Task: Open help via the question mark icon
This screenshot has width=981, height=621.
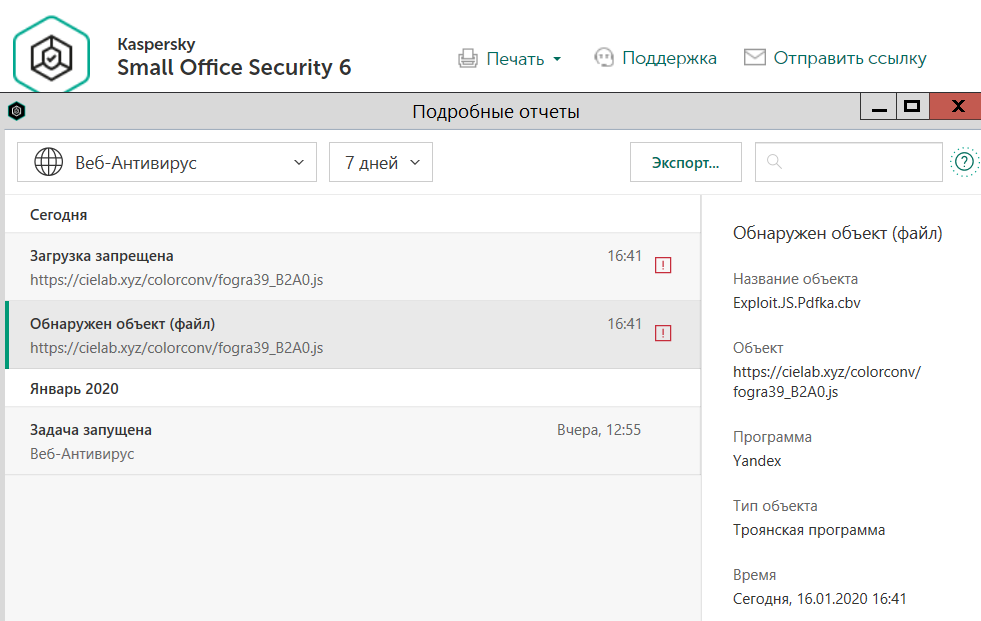Action: [964, 161]
